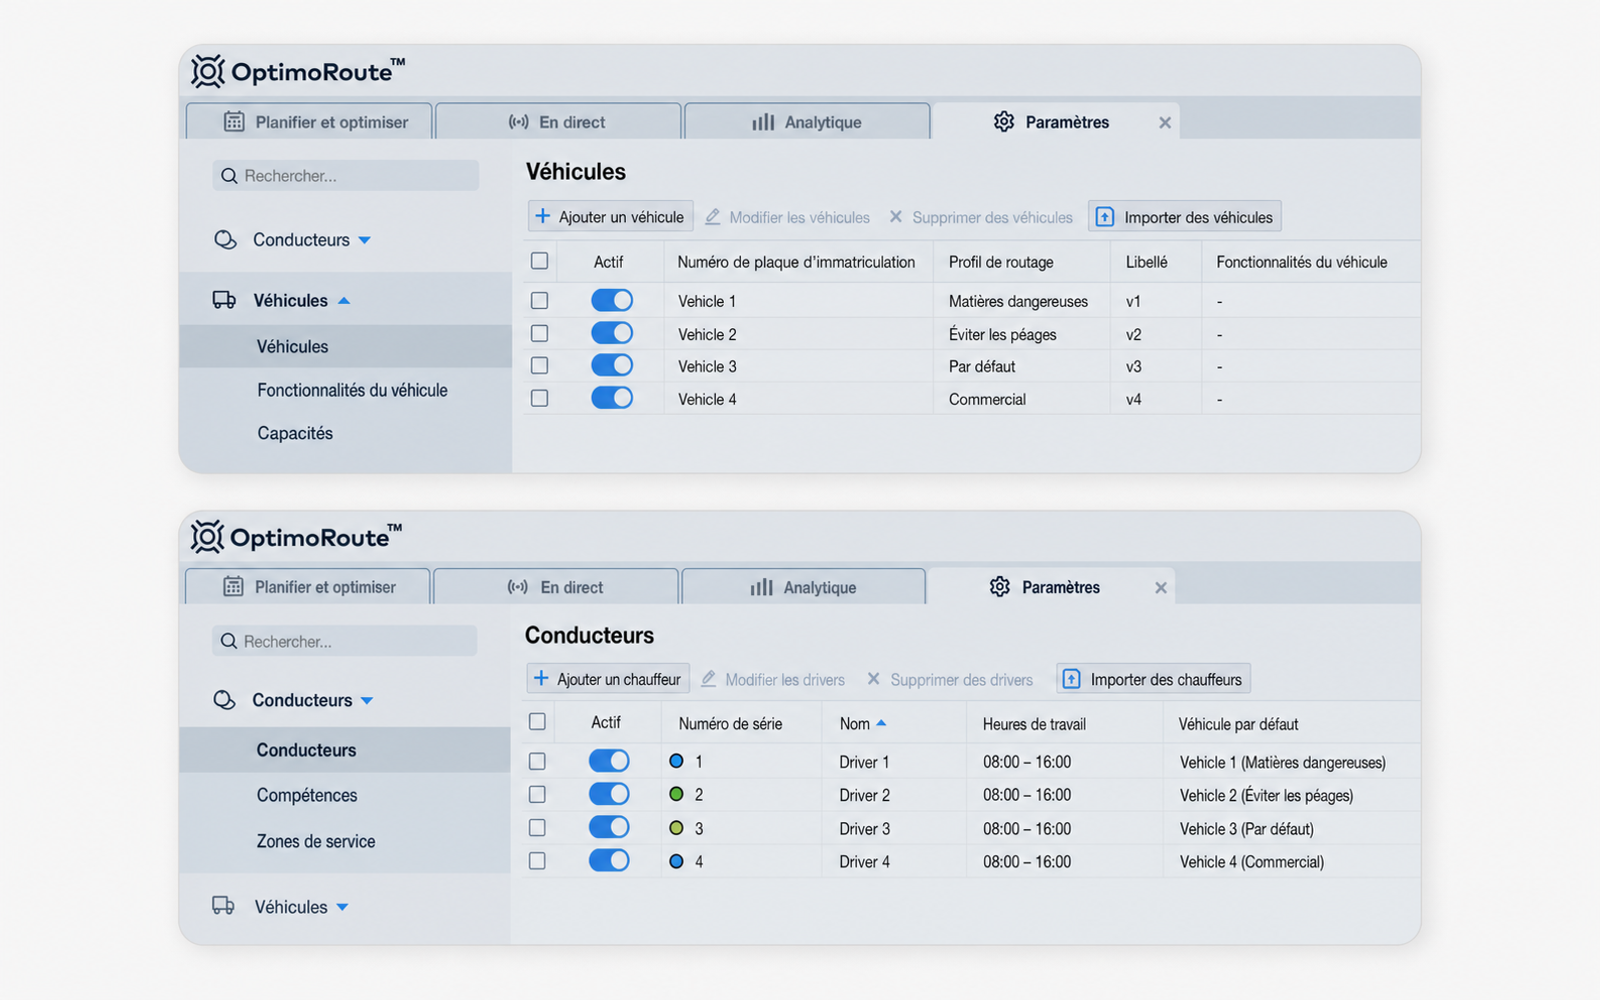Click the pencil icon of Modifier les véhicules

713,217
